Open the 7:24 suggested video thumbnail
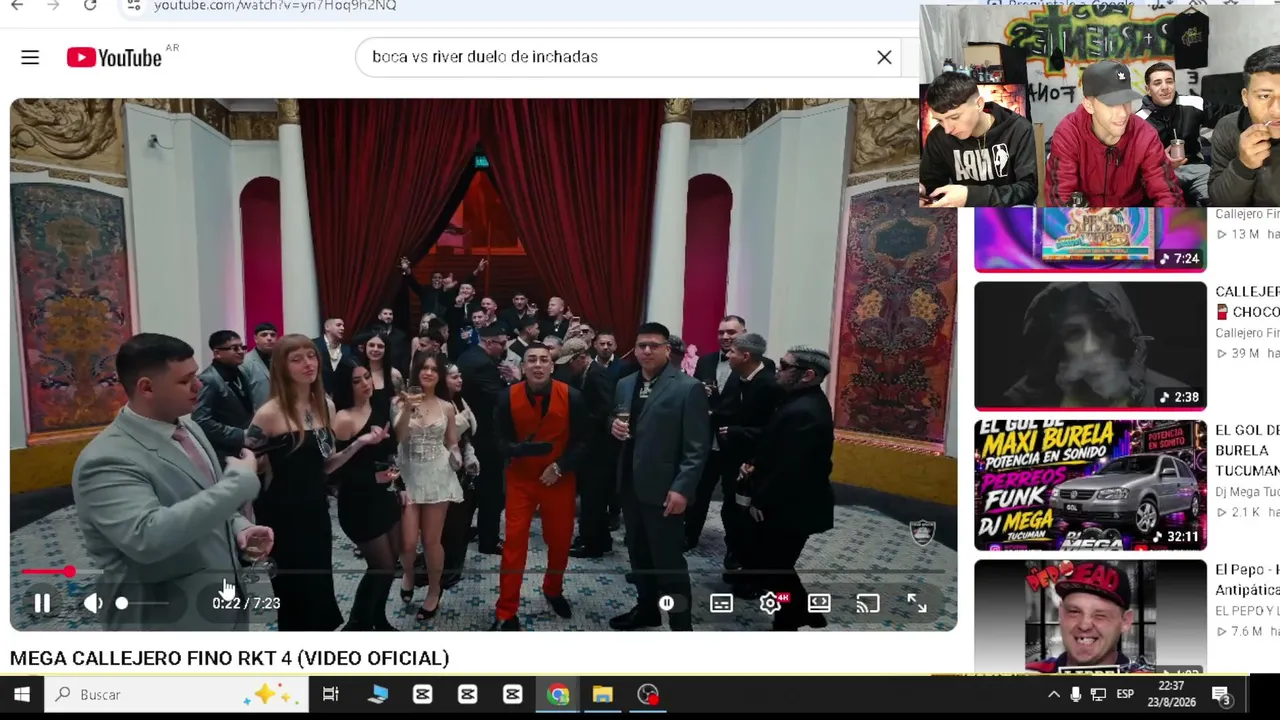This screenshot has height=720, width=1280. click(1090, 240)
